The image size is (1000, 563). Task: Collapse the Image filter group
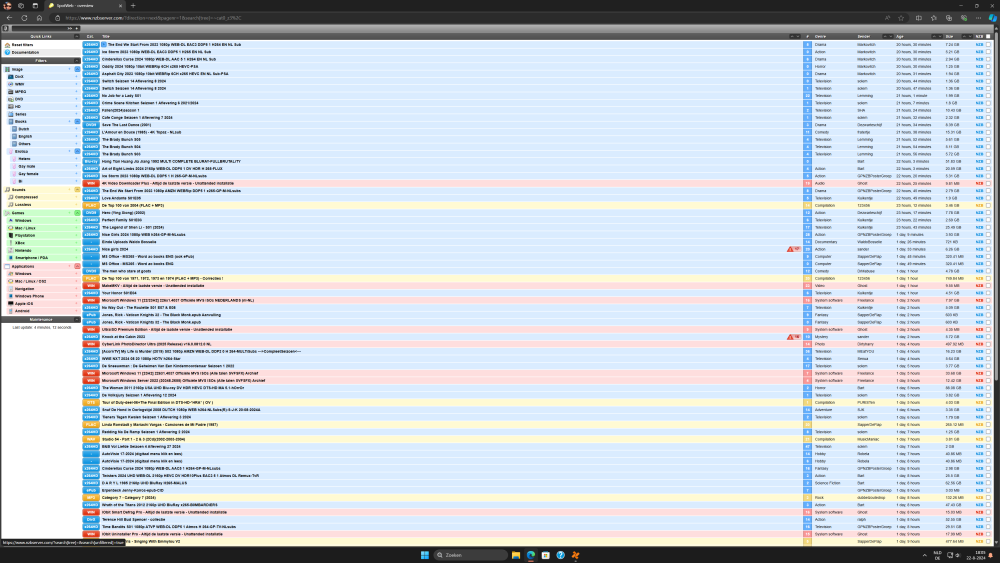coord(77,69)
